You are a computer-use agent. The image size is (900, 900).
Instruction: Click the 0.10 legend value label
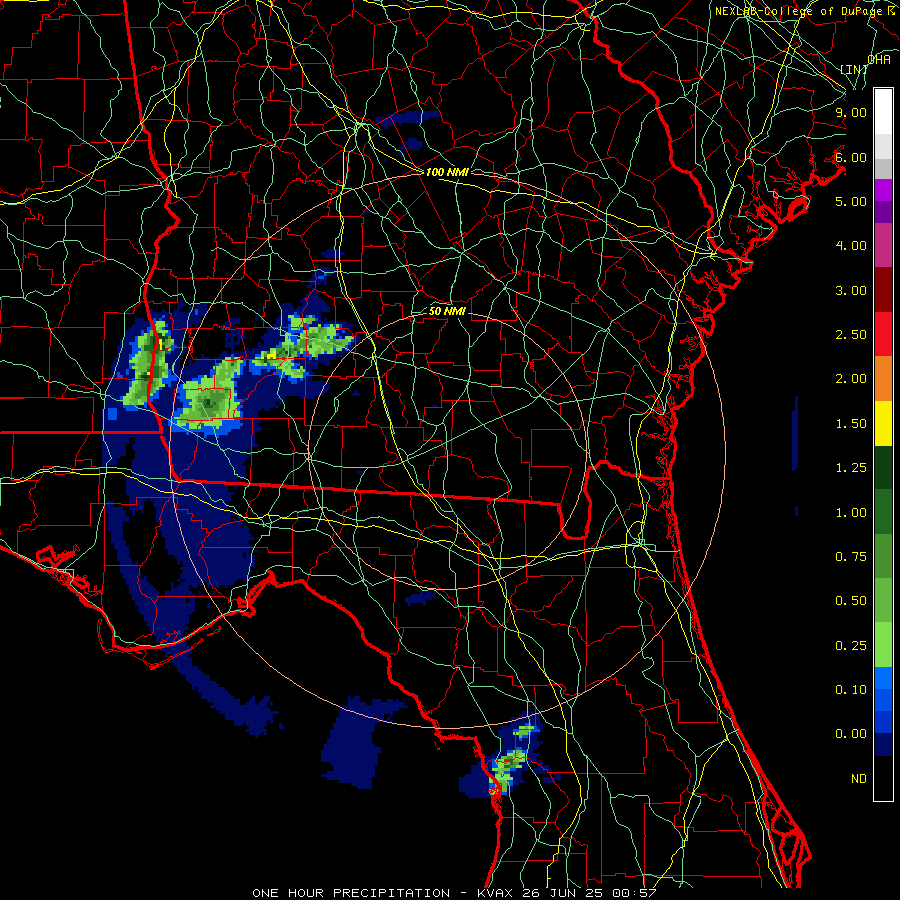851,690
